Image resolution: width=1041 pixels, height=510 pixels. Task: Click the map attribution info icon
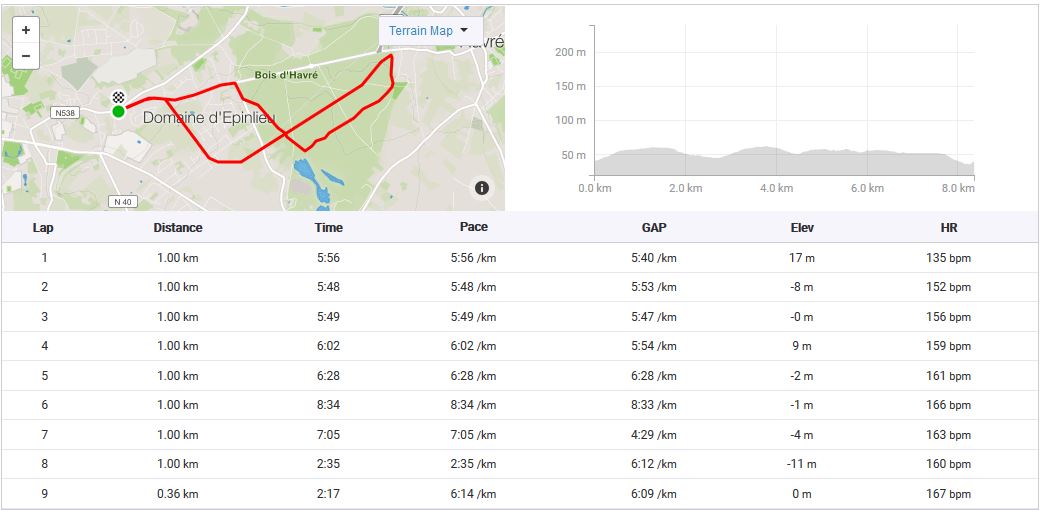[481, 187]
